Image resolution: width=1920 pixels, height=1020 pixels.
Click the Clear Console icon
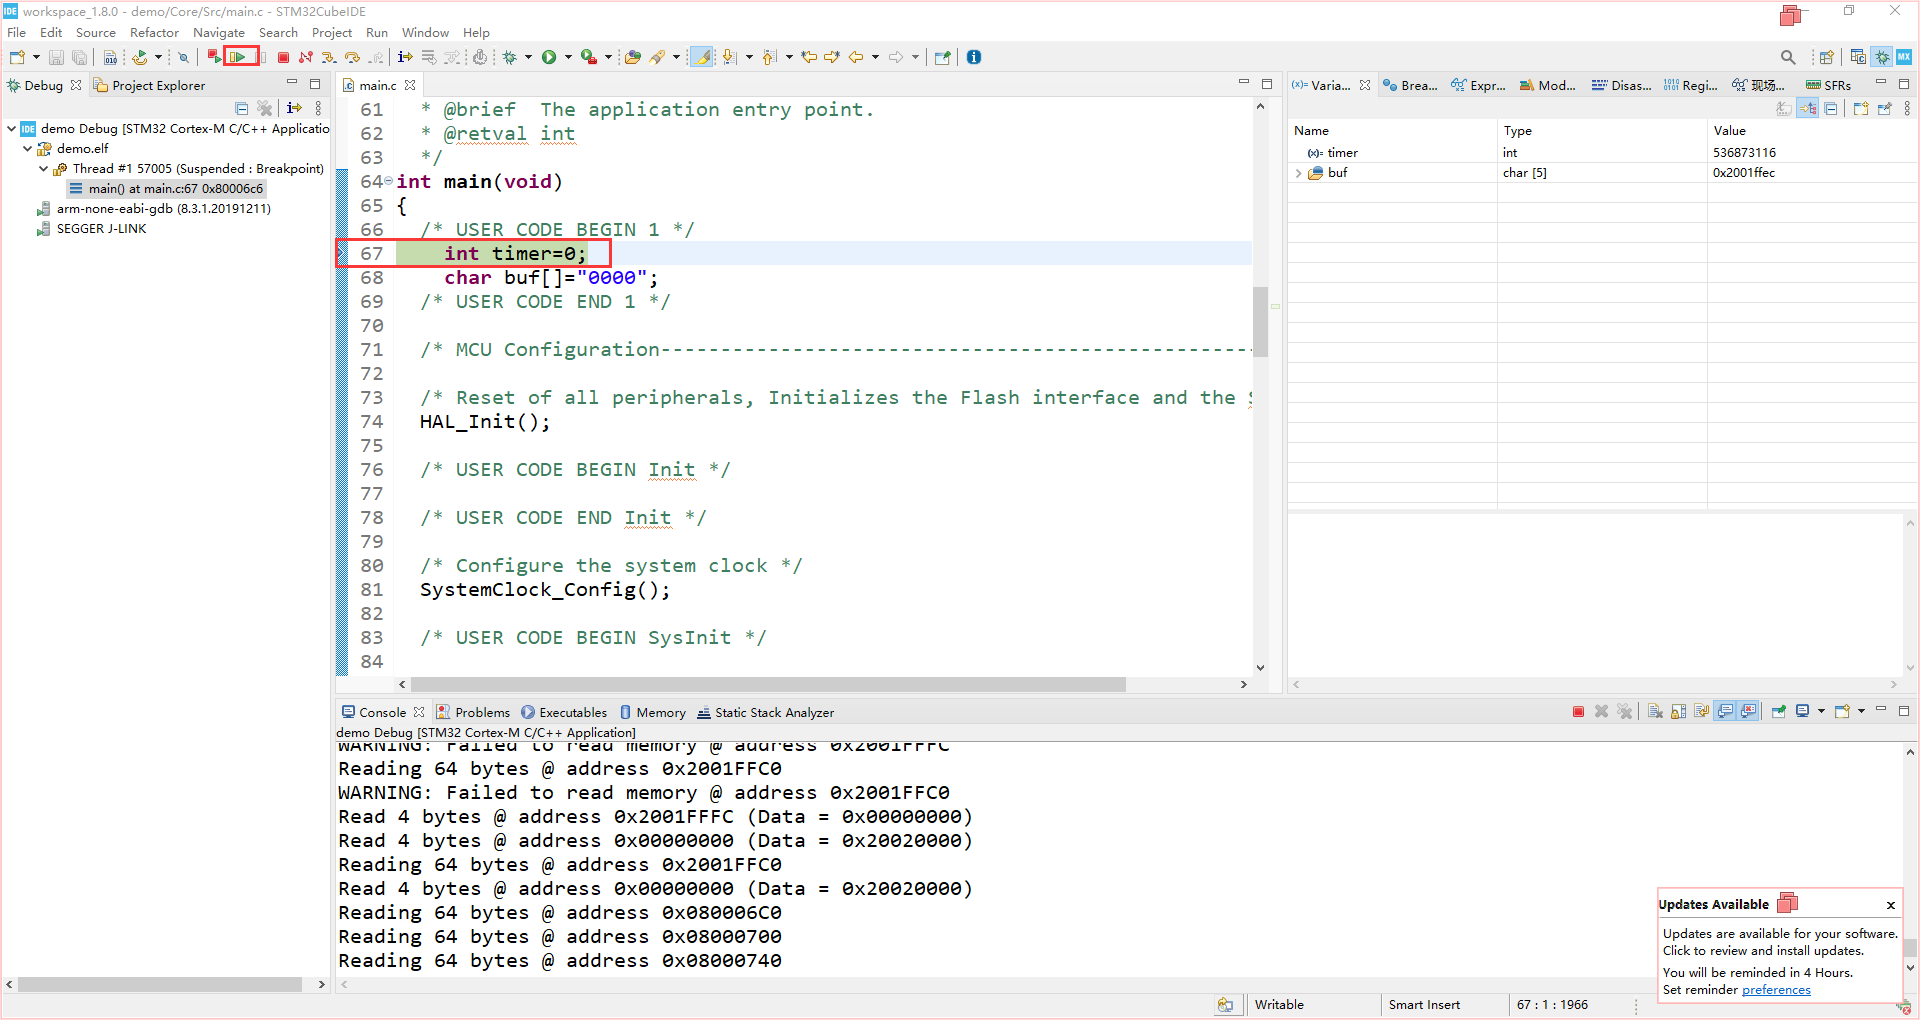[x=1655, y=711]
